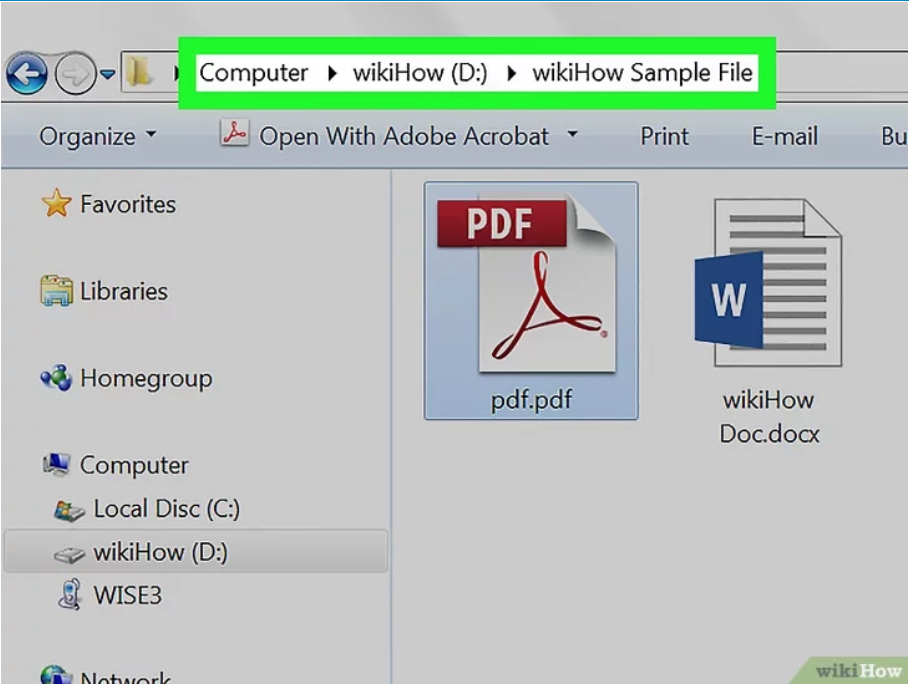Click the Print toolbar button

(664, 137)
